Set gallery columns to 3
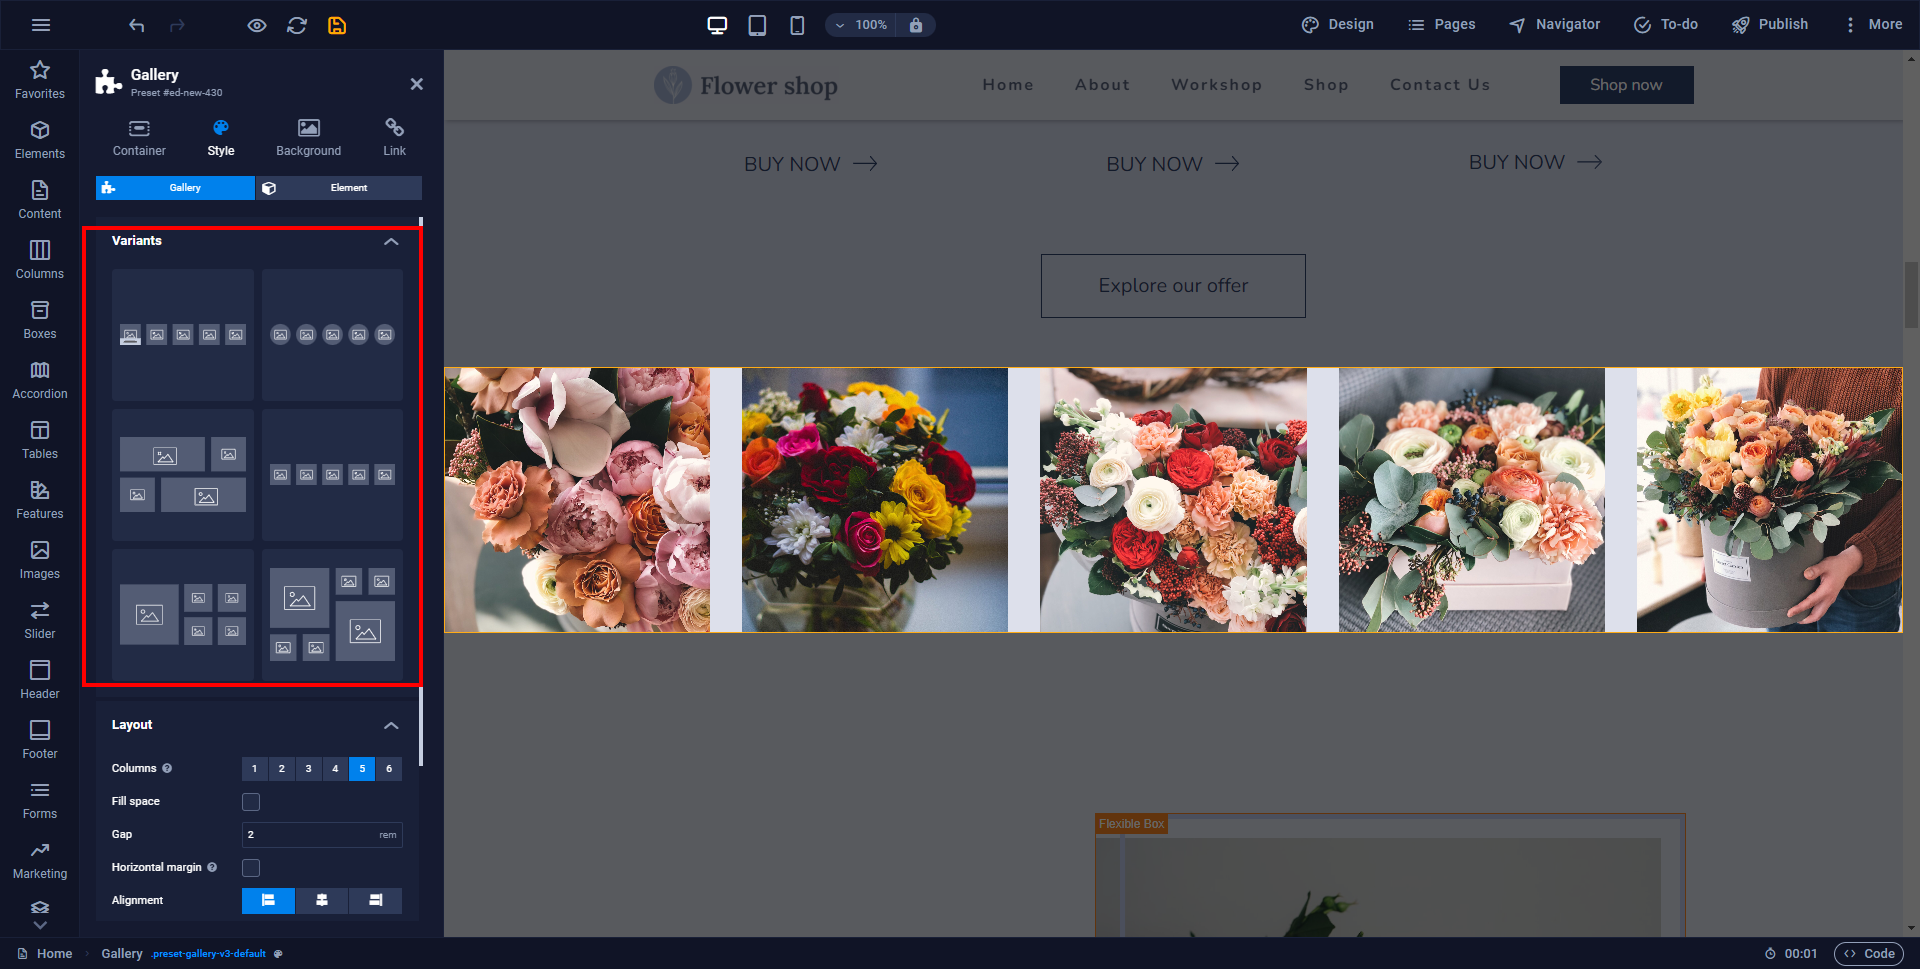Image resolution: width=1920 pixels, height=969 pixels. [308, 769]
